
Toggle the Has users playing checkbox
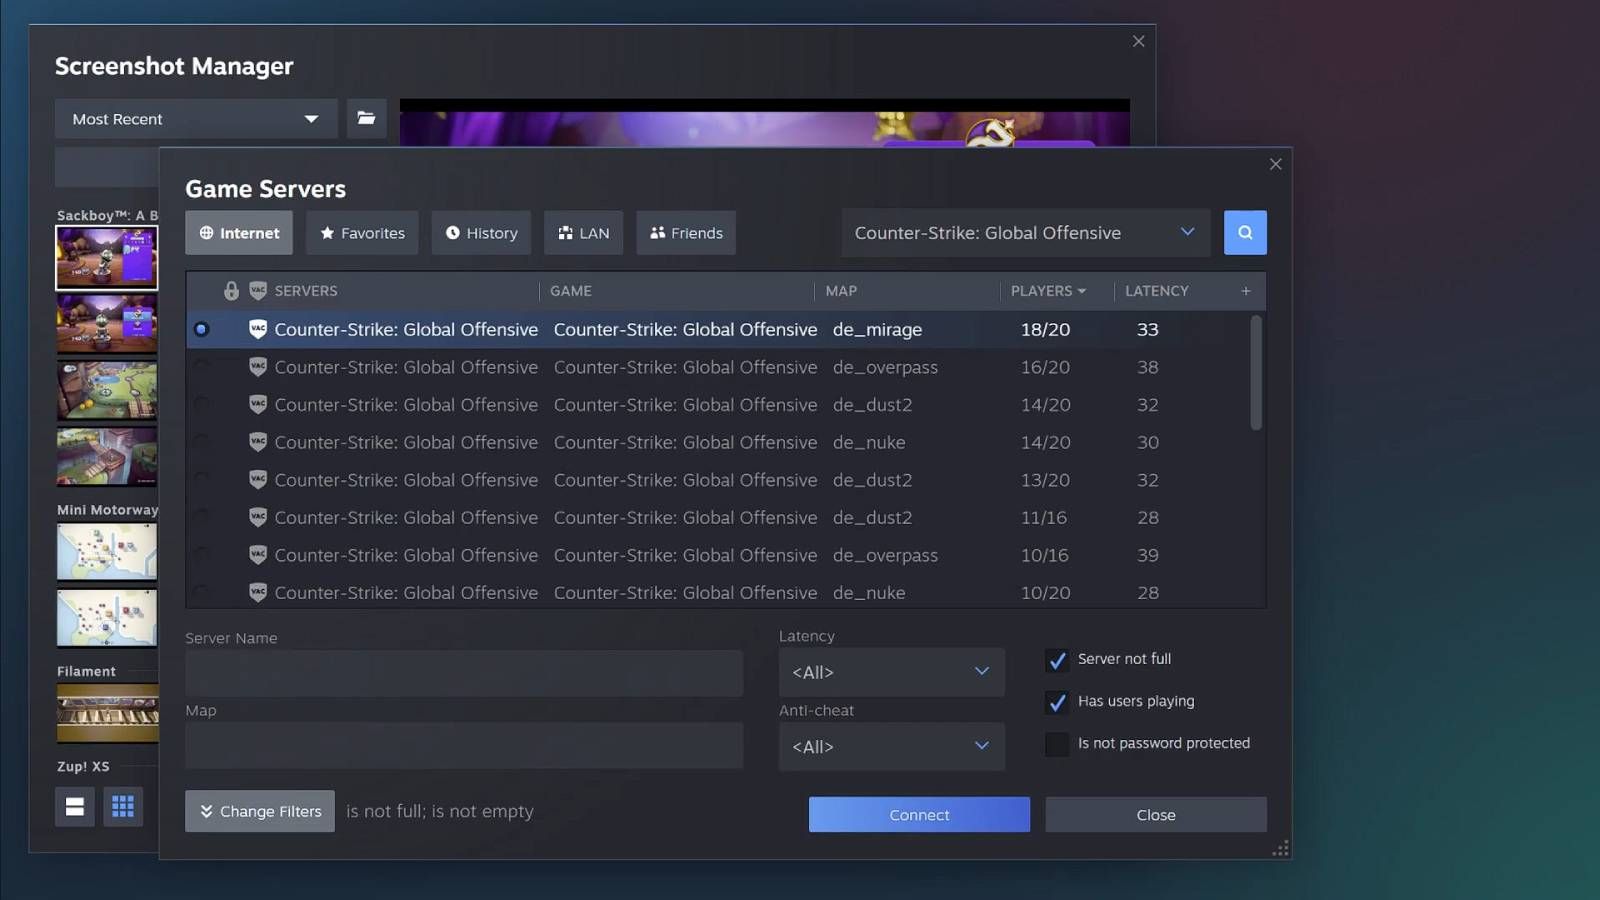[x=1057, y=702]
